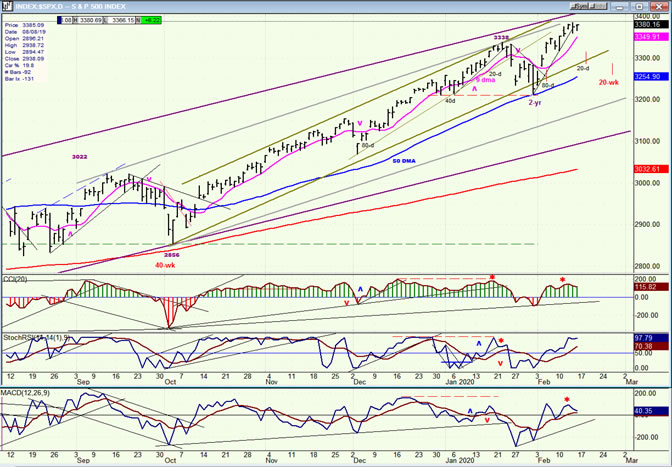The image size is (672, 467).
Task: Click the magenta 3349.91 moving average tag
Action: pyautogui.click(x=650, y=37)
